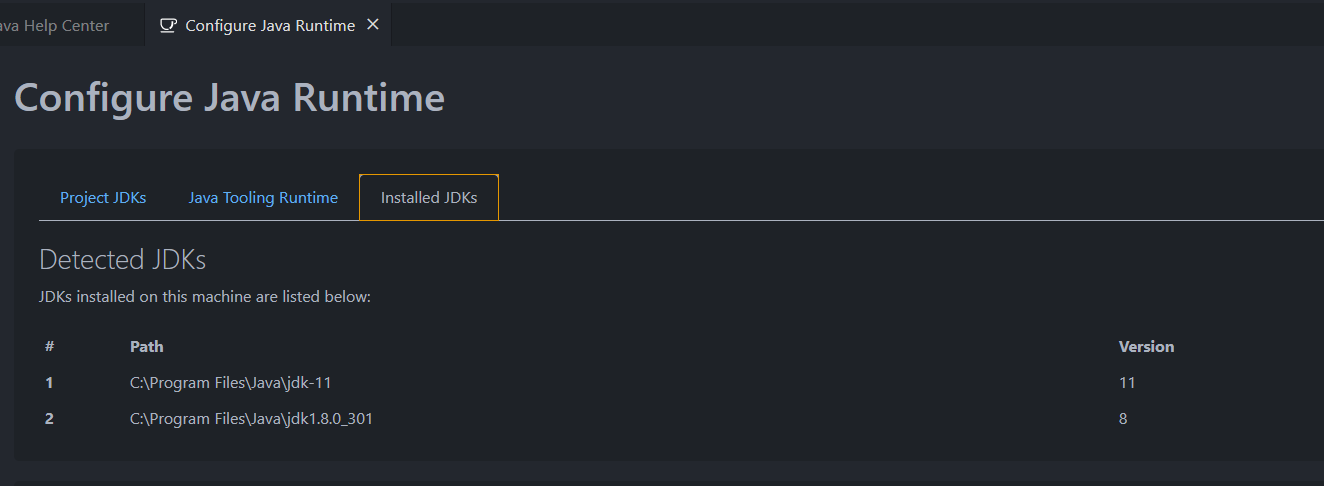Click the 'JDKs installed on this machine' description
1324x486 pixels.
[205, 297]
